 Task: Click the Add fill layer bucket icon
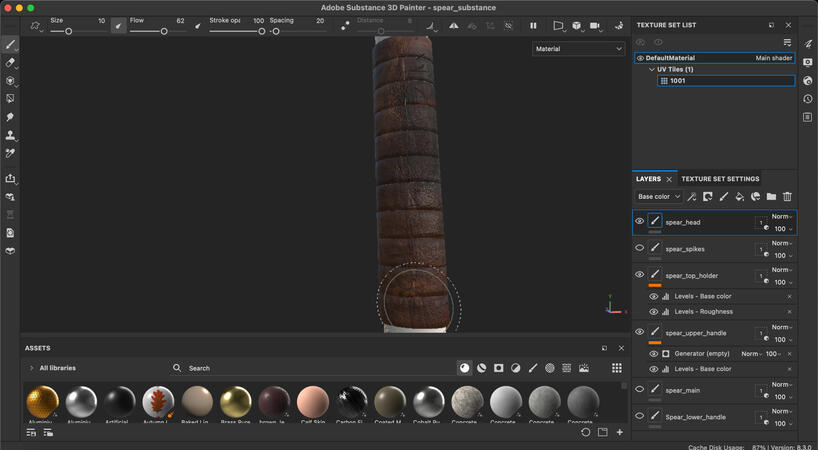tap(739, 197)
